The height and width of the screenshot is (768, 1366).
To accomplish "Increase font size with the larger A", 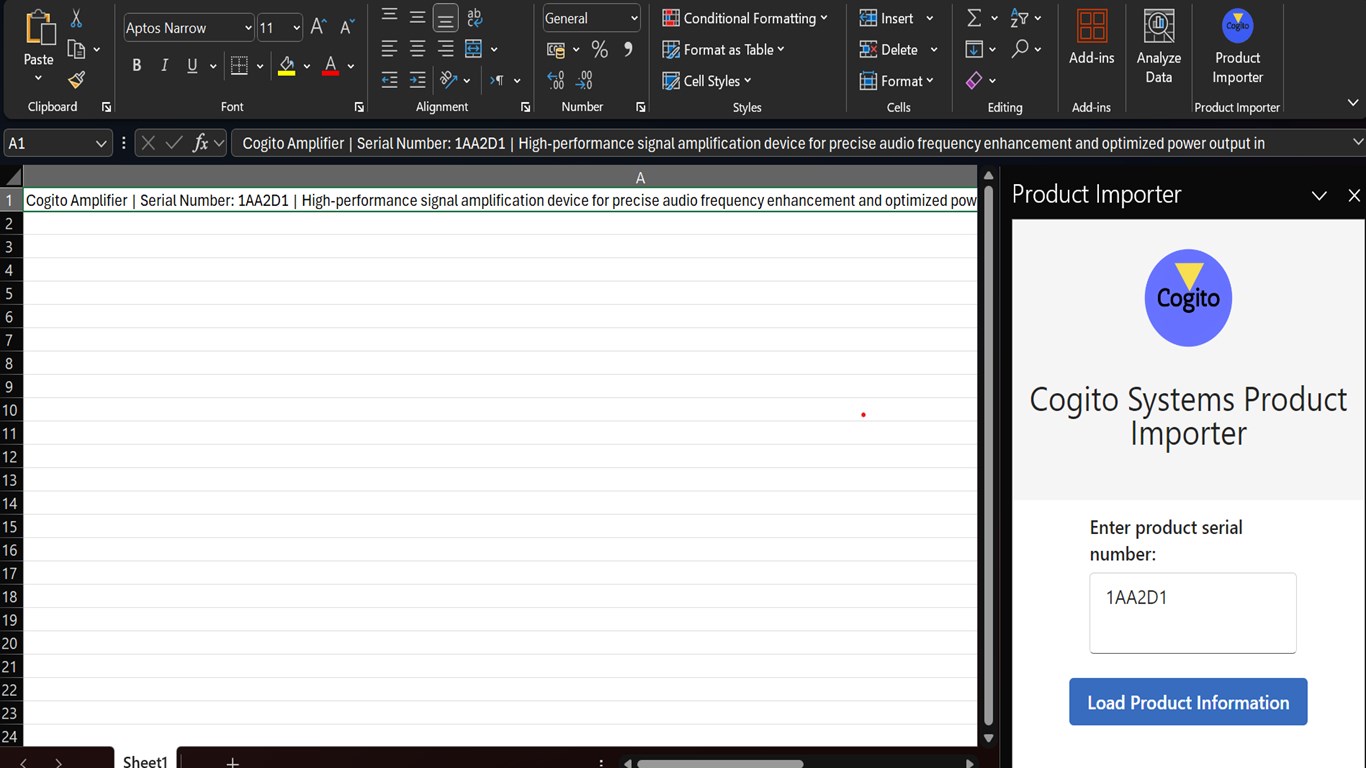I will (x=318, y=27).
